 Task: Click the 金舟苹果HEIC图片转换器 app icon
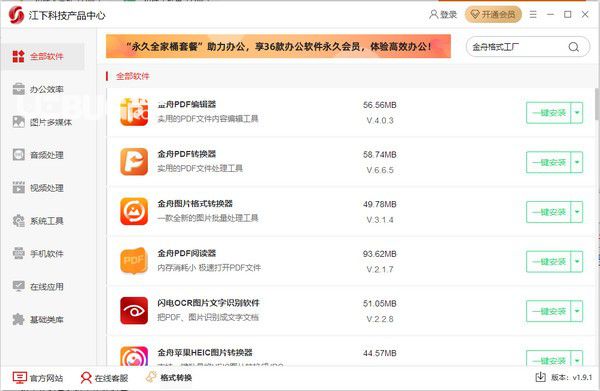click(134, 356)
